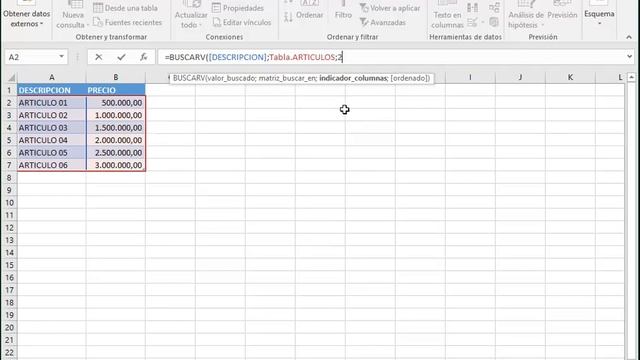This screenshot has width=640, height=360.
Task: Click the indicador_columnas argument in tooltip
Action: coord(353,78)
